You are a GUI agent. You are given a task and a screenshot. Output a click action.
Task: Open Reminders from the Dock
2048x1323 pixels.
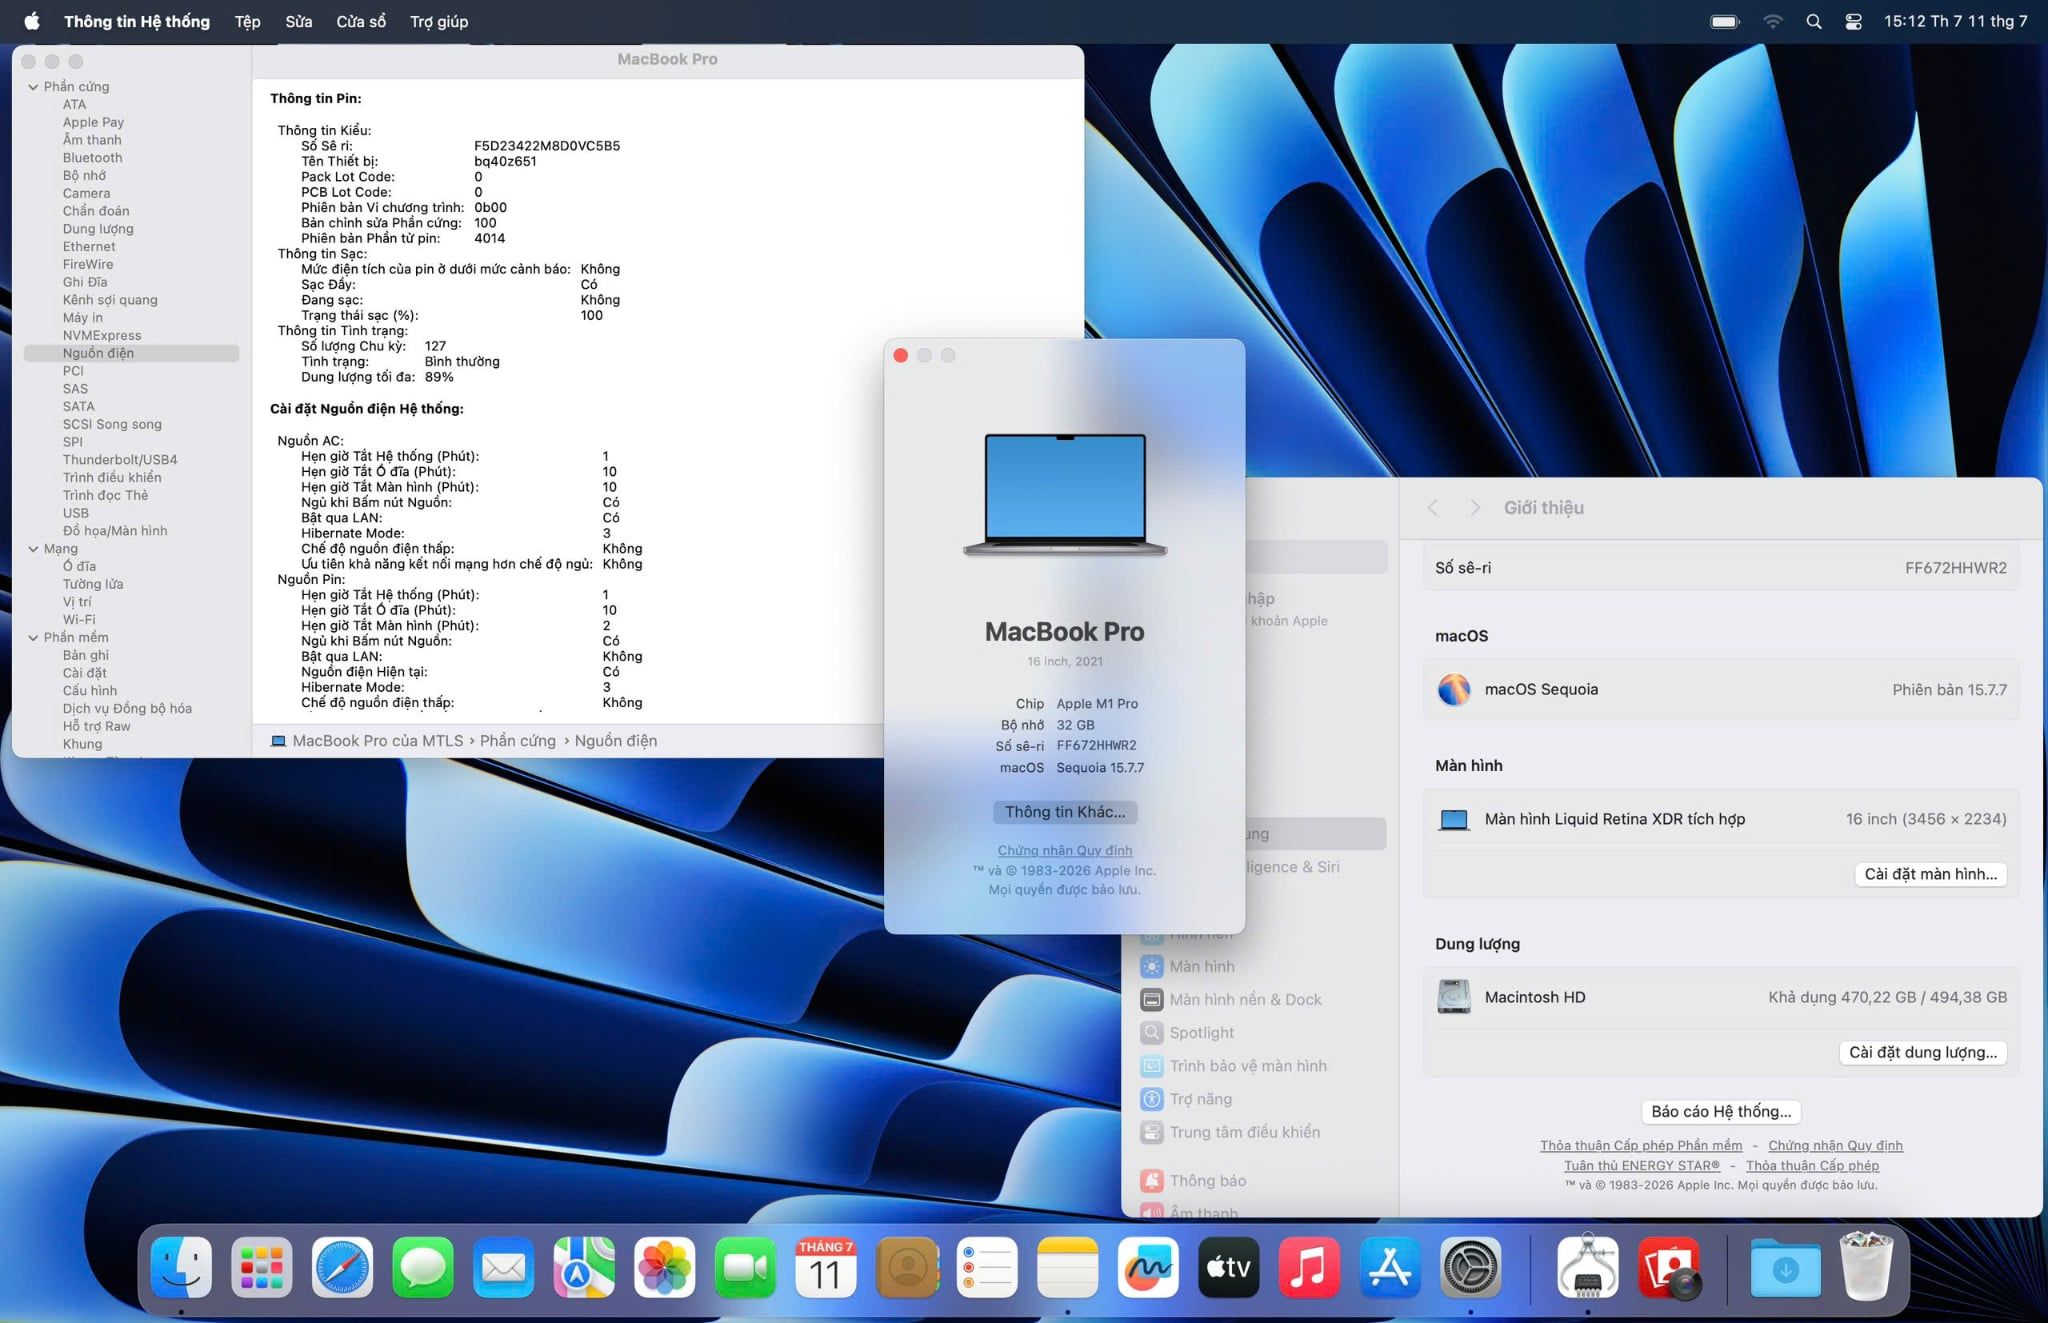(x=987, y=1268)
